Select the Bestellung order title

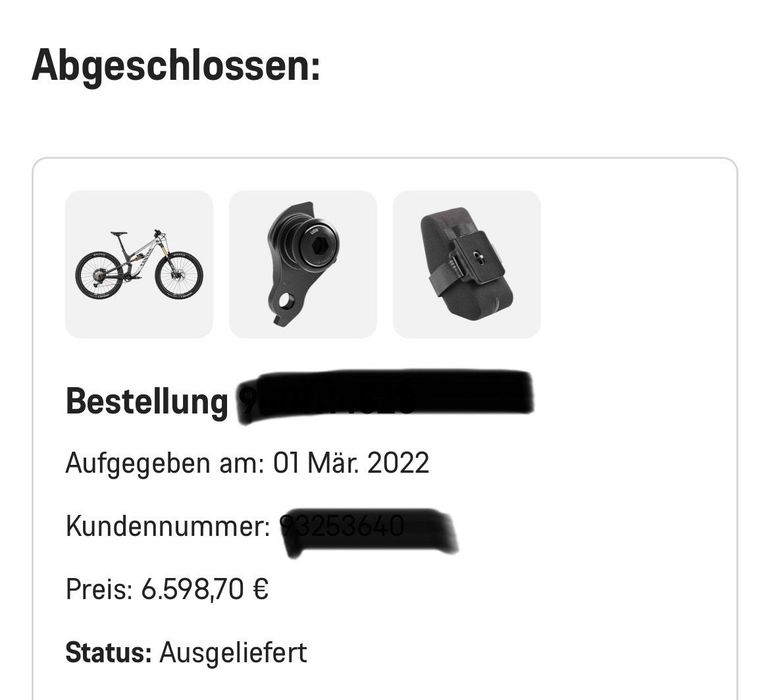pyautogui.click(x=147, y=402)
